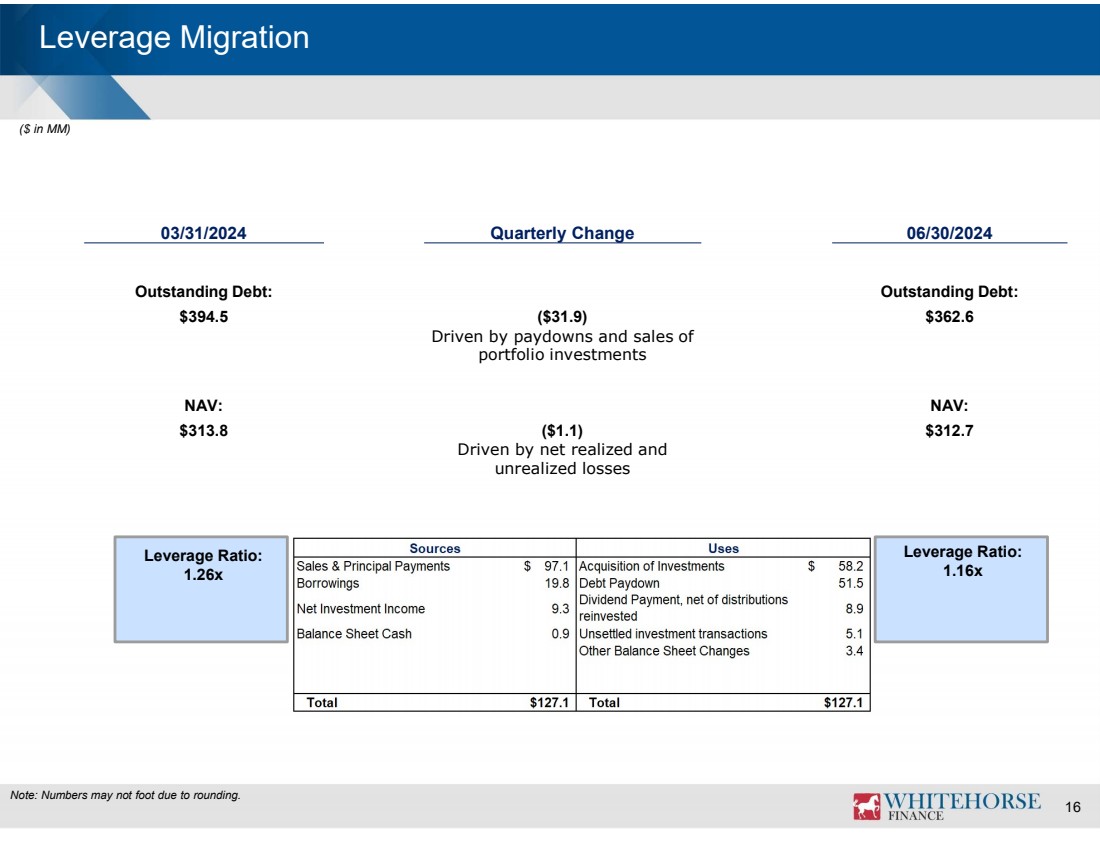Image resolution: width=1100 pixels, height=849 pixels.
Task: Click the "Sales & Principal Payments" row label
Action: tap(373, 566)
